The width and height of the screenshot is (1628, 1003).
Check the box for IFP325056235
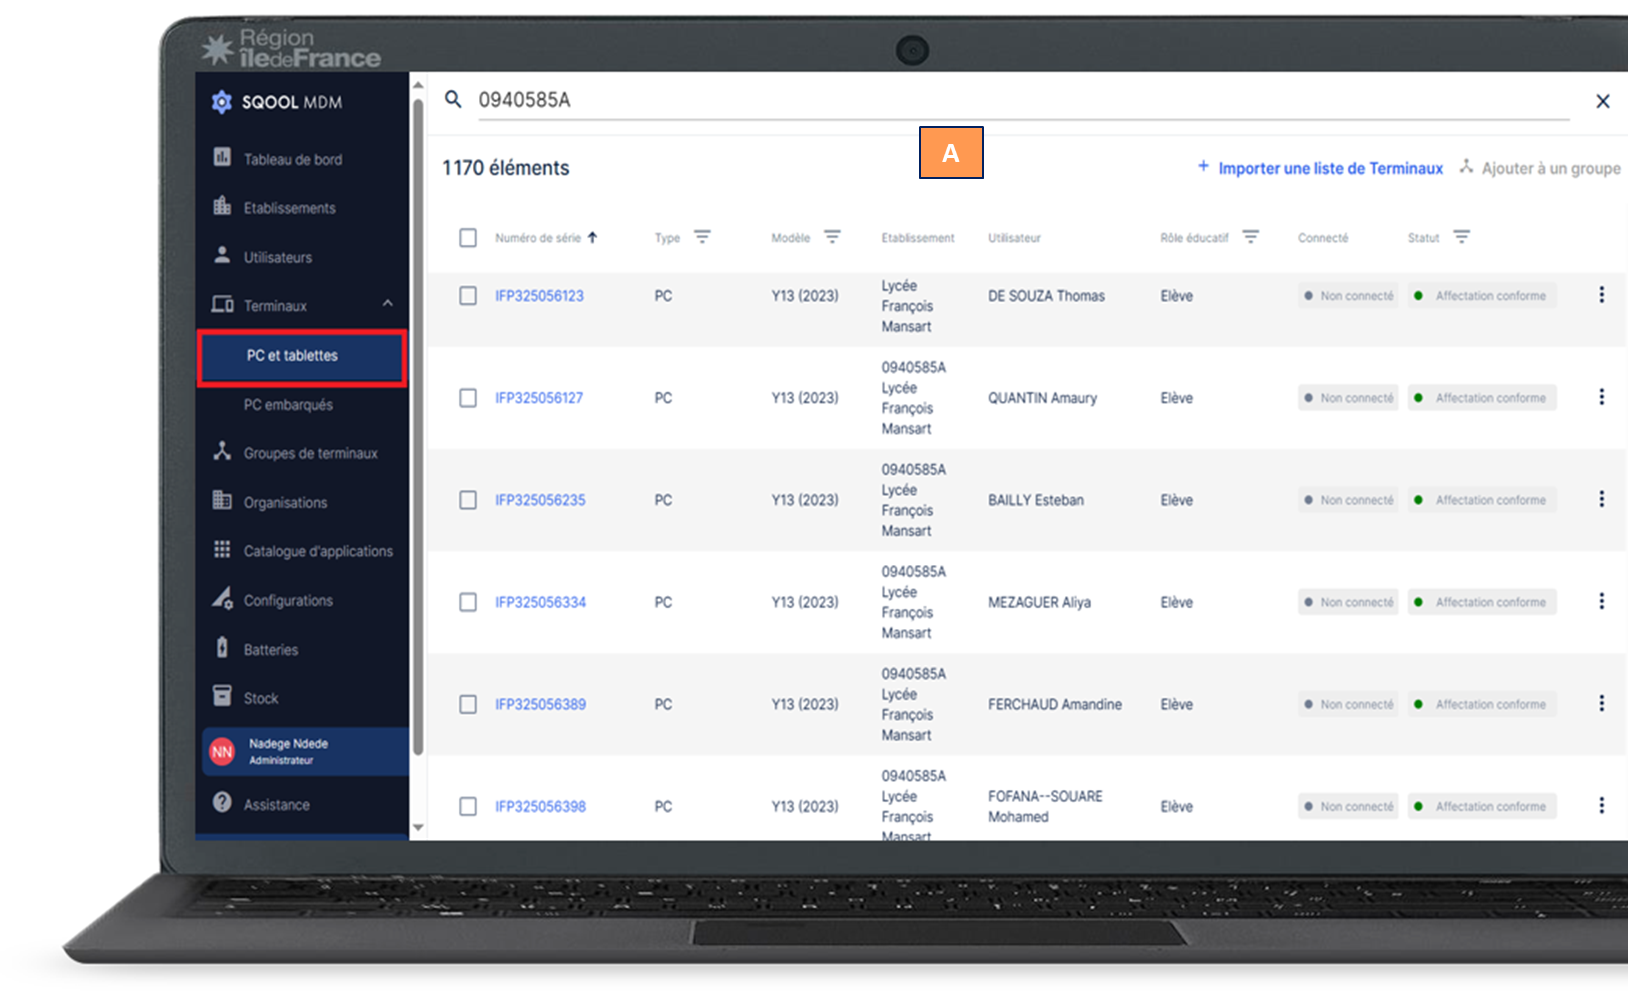point(467,500)
